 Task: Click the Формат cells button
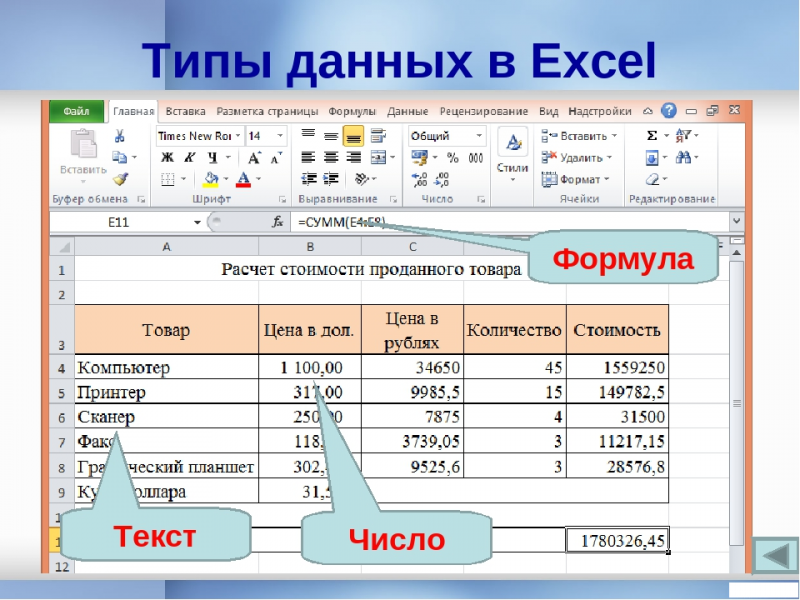point(578,180)
